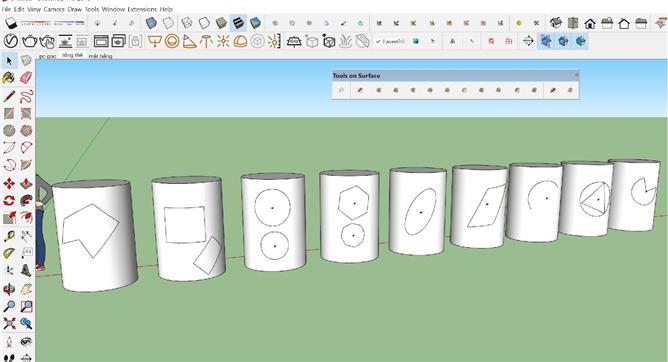The width and height of the screenshot is (668, 362).
Task: Open the Layer dropdown list
Action: pyautogui.click(x=391, y=41)
